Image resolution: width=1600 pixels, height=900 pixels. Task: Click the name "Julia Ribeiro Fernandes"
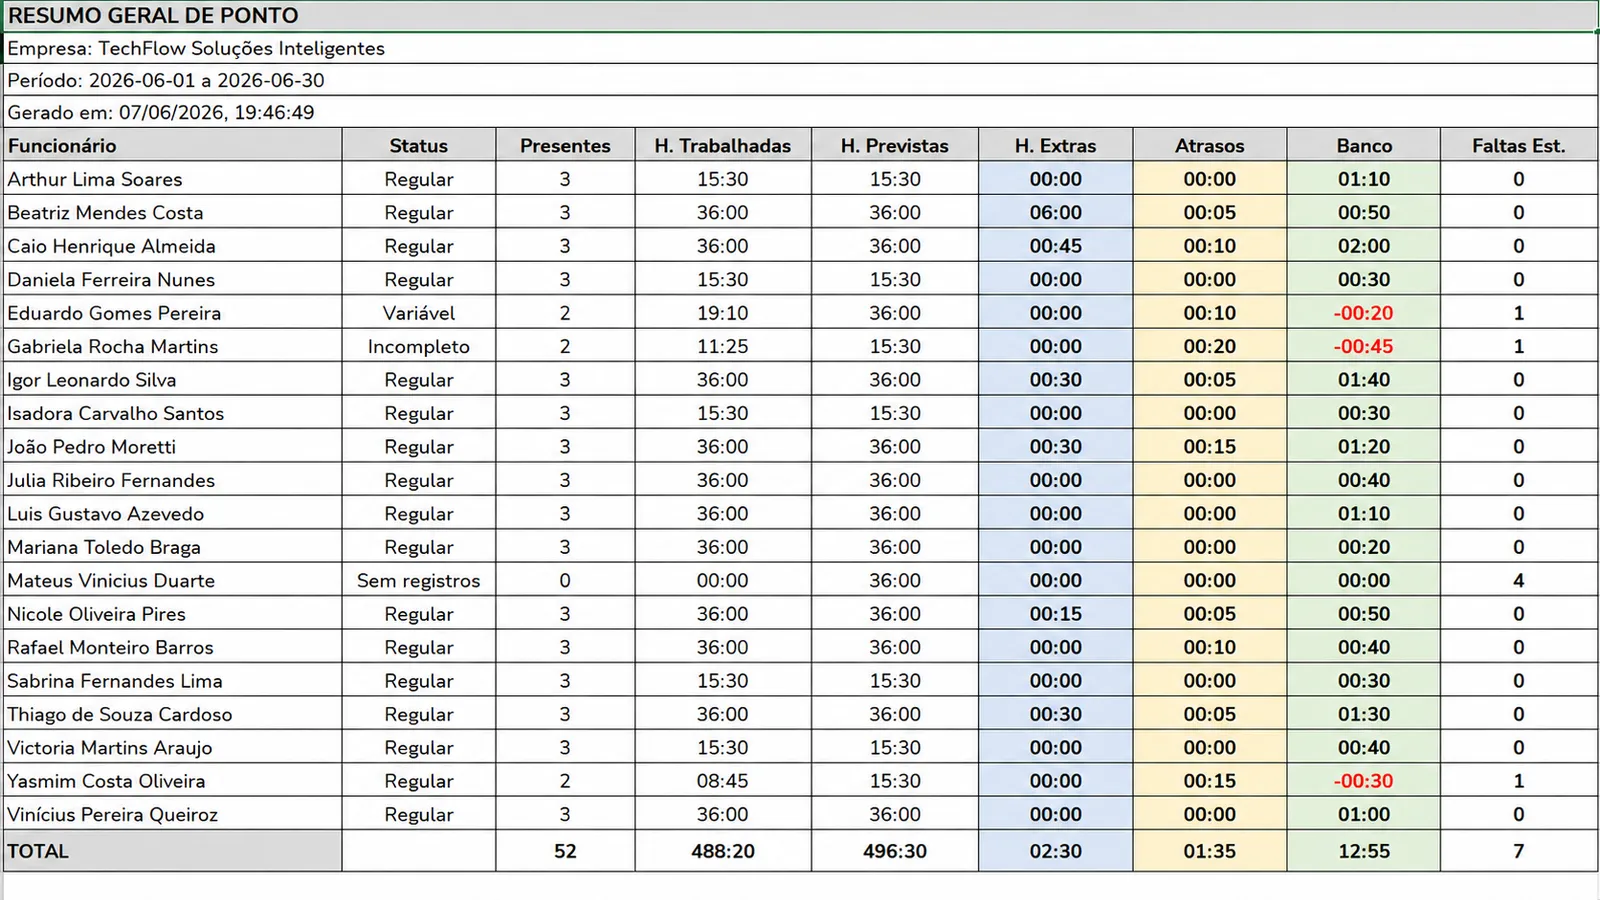111,480
